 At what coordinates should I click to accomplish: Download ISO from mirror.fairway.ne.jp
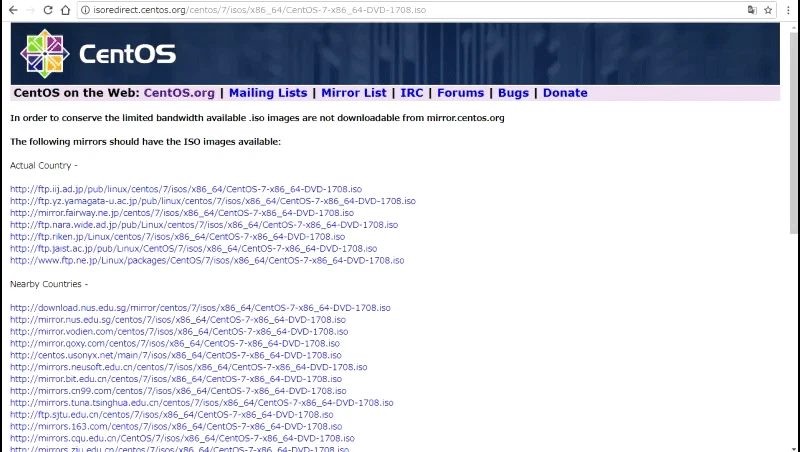click(x=182, y=213)
